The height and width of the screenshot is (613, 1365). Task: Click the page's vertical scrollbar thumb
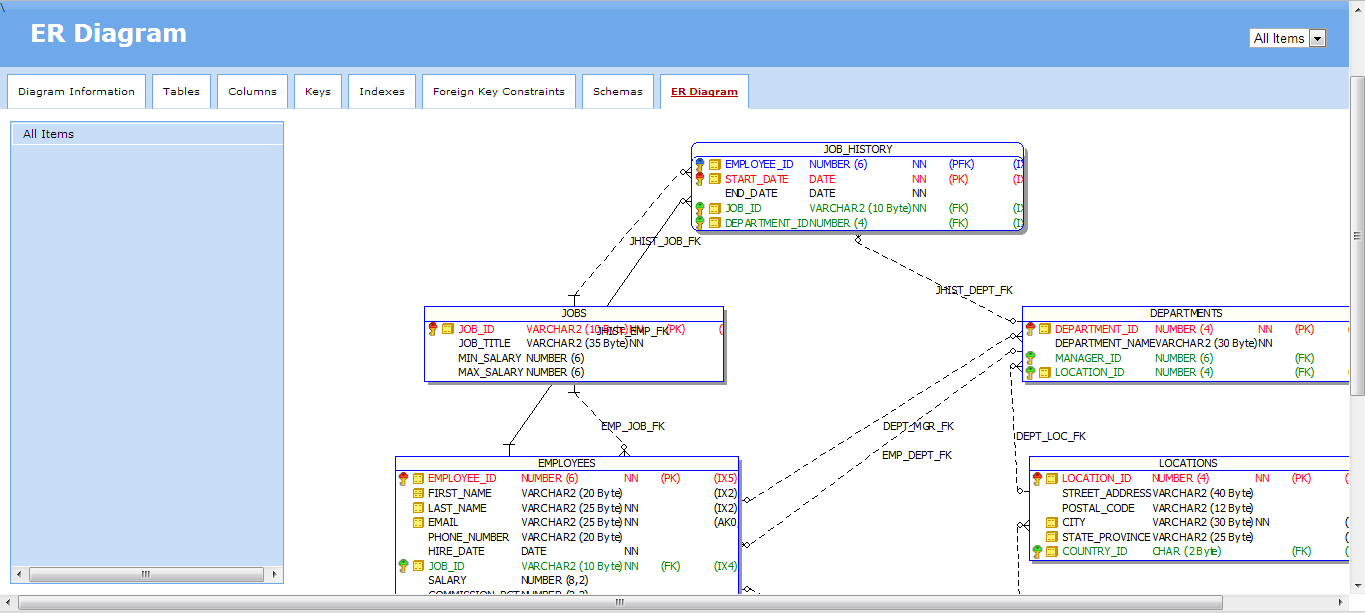(x=1357, y=236)
